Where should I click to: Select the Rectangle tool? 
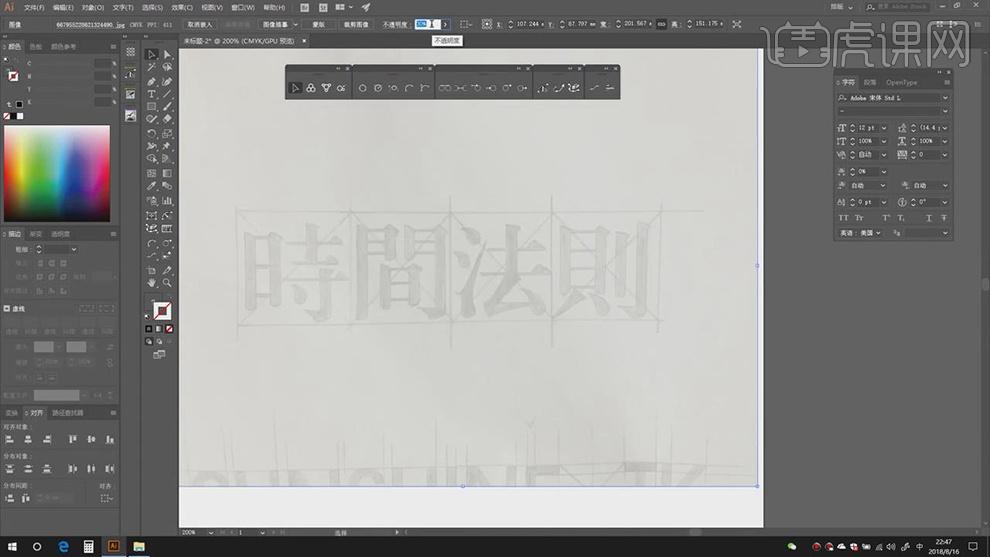(152, 107)
